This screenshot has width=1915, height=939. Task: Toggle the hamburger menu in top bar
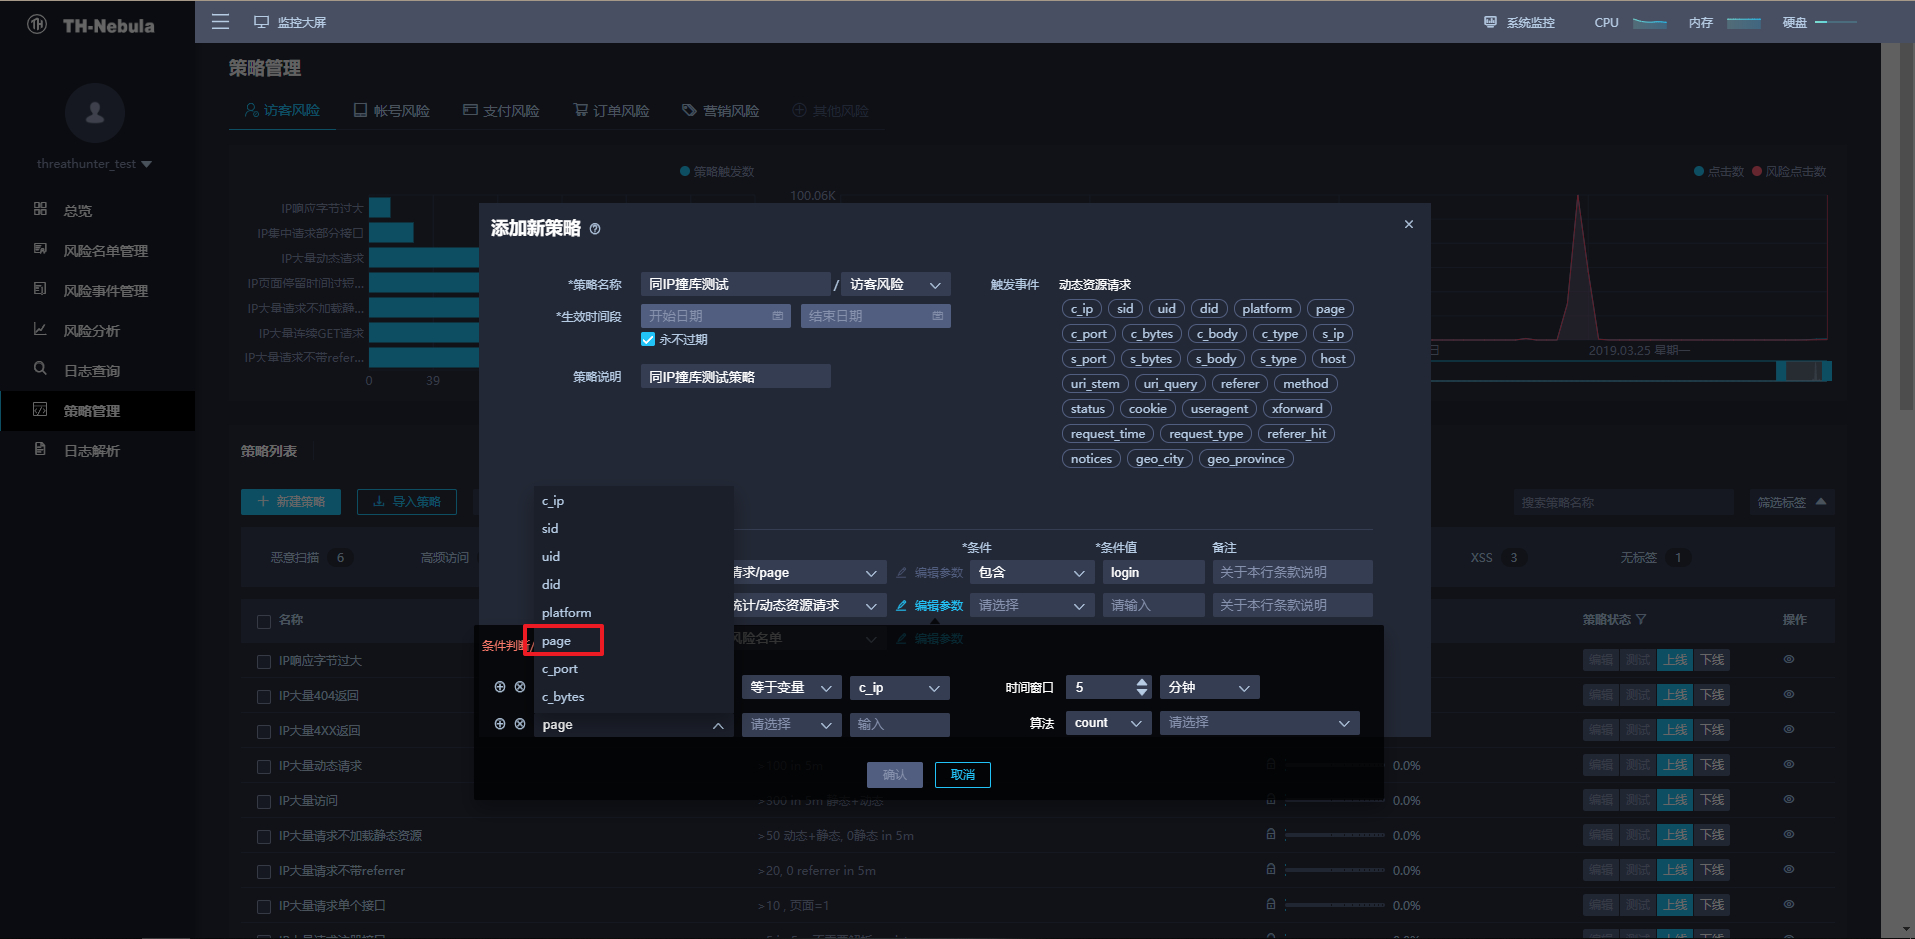point(221,22)
